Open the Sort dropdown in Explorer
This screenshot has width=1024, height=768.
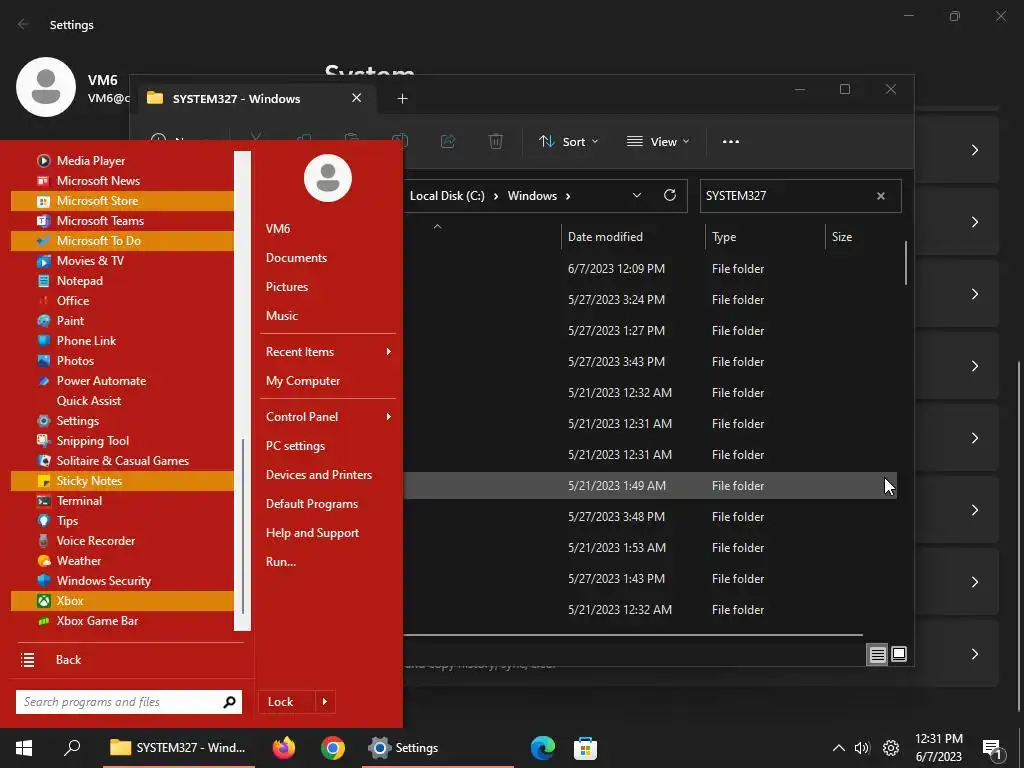click(x=568, y=142)
